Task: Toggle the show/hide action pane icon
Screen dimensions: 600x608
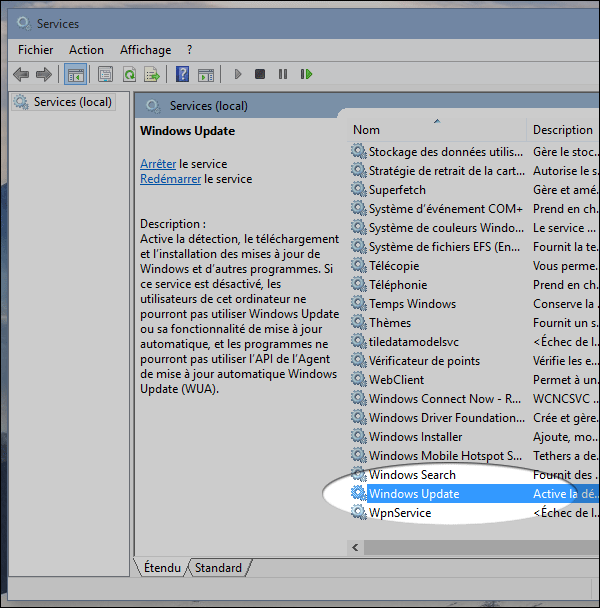Action: coord(206,74)
